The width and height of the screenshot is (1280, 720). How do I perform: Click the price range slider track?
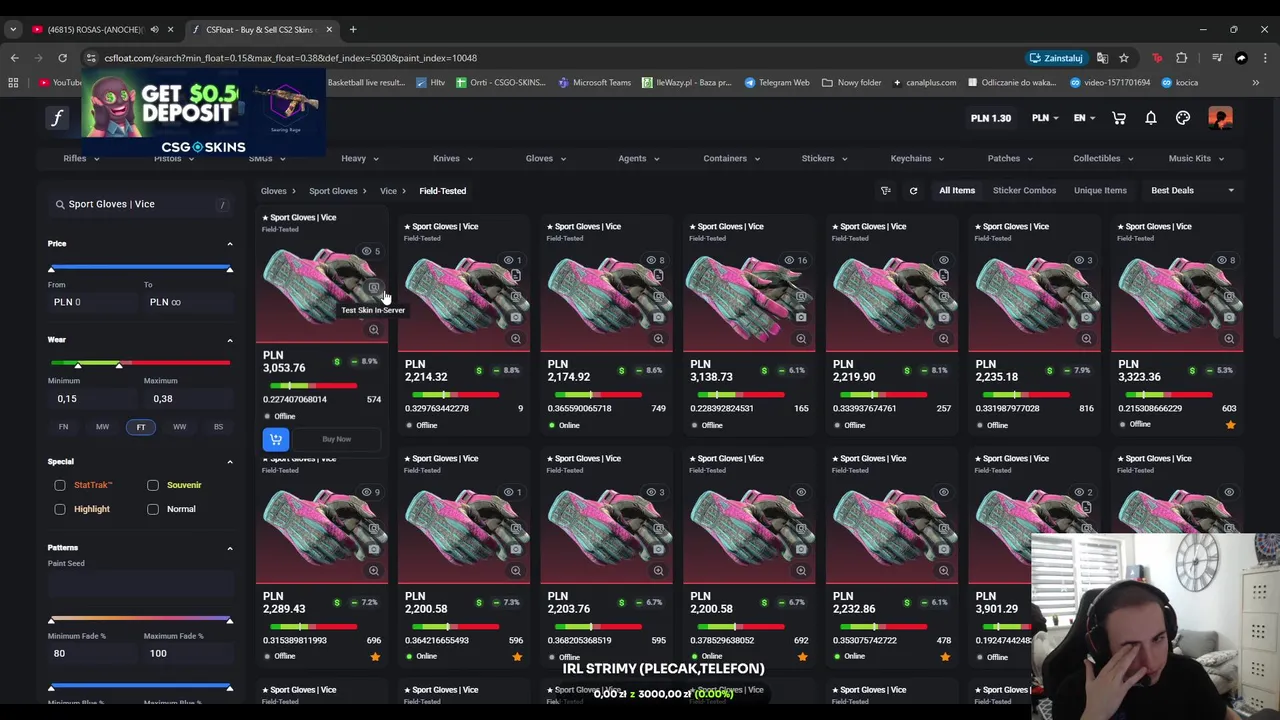tap(140, 268)
